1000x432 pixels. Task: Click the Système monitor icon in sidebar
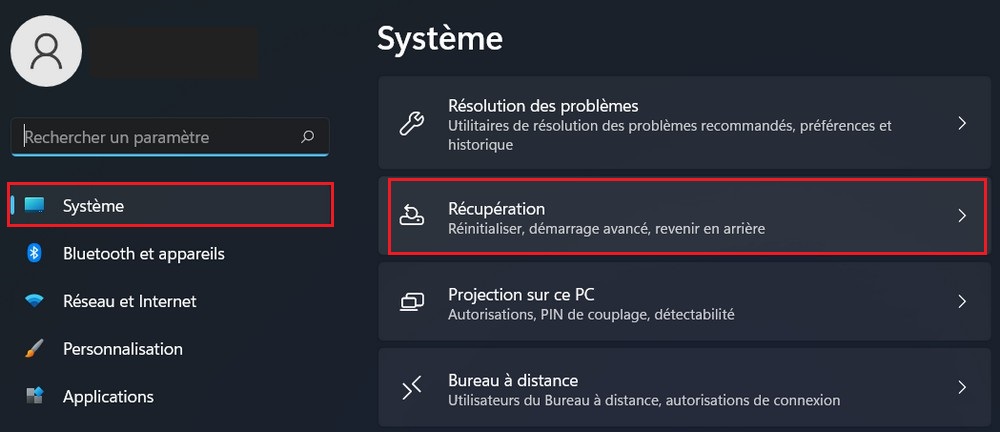pos(35,206)
